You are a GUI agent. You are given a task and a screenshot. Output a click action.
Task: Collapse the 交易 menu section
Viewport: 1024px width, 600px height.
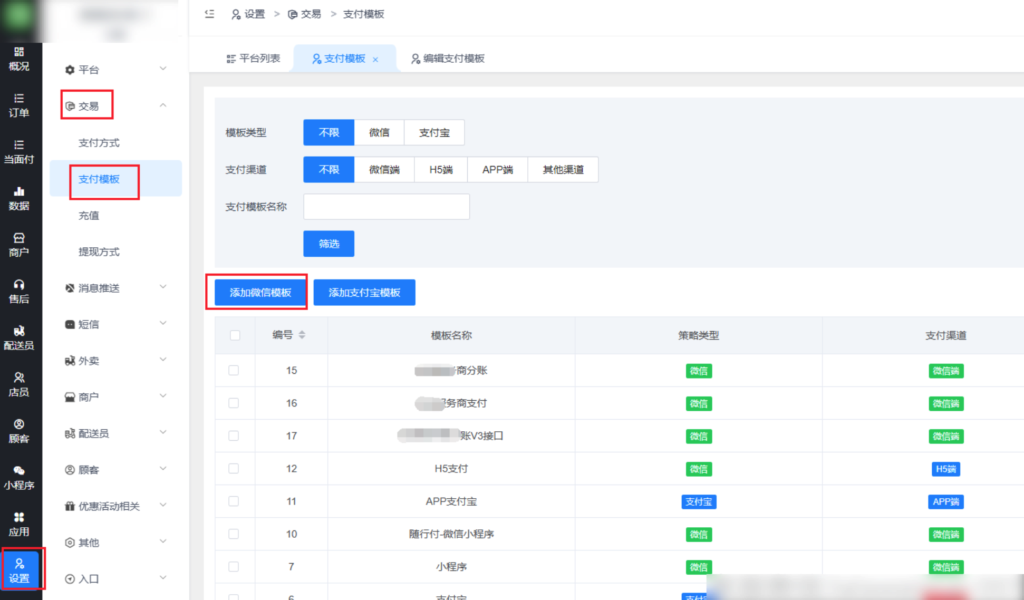coord(90,105)
